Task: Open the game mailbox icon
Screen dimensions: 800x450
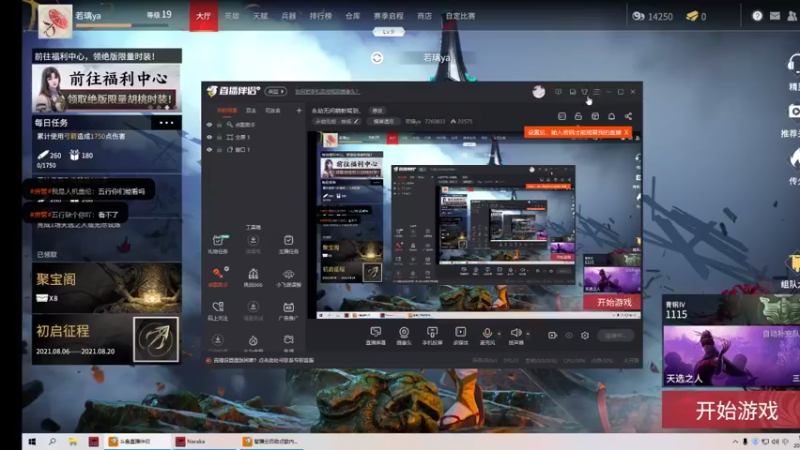Action: (775, 16)
